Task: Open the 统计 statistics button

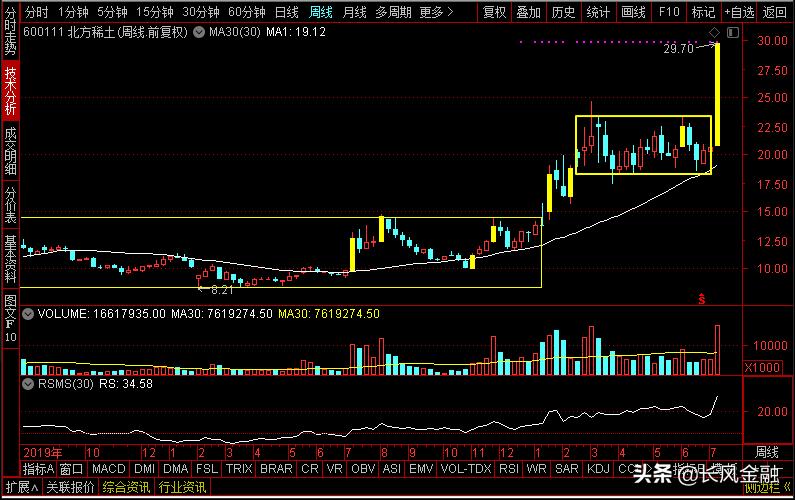Action: coord(598,12)
